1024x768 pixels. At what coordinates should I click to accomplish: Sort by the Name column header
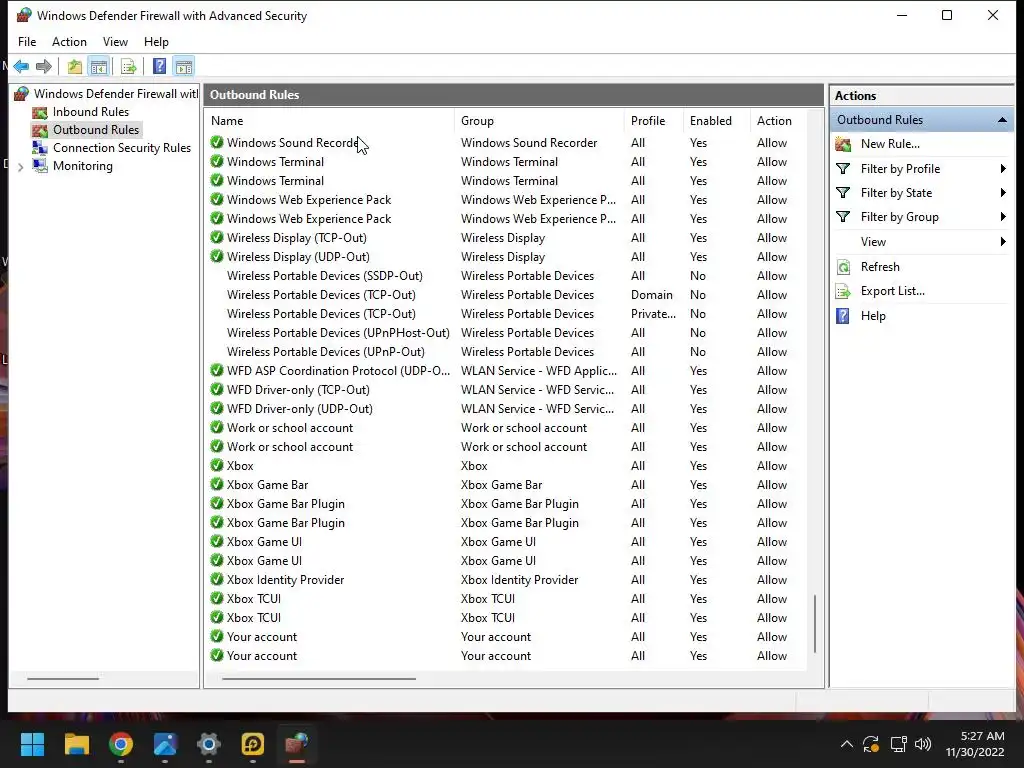[330, 121]
